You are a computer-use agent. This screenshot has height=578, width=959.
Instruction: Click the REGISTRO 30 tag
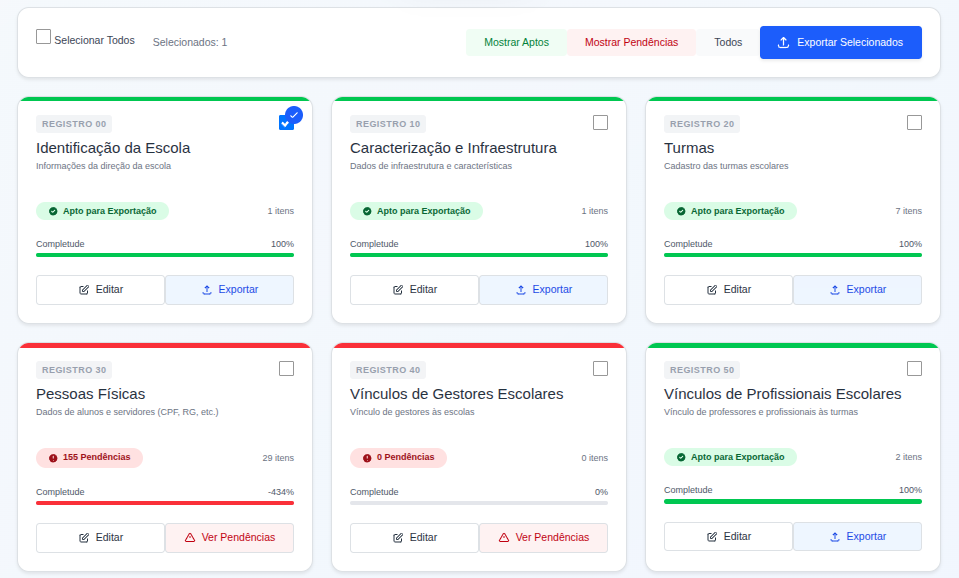(x=74, y=370)
